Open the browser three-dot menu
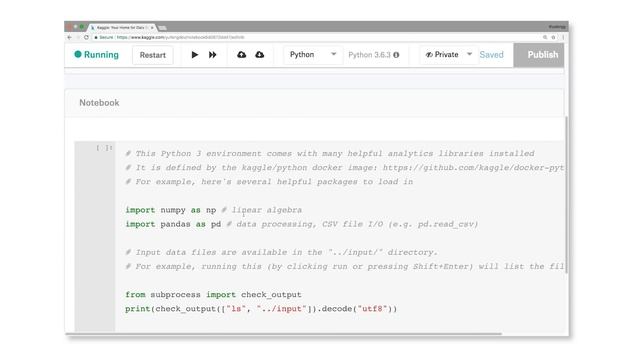The width and height of the screenshot is (640, 360). click(563, 37)
